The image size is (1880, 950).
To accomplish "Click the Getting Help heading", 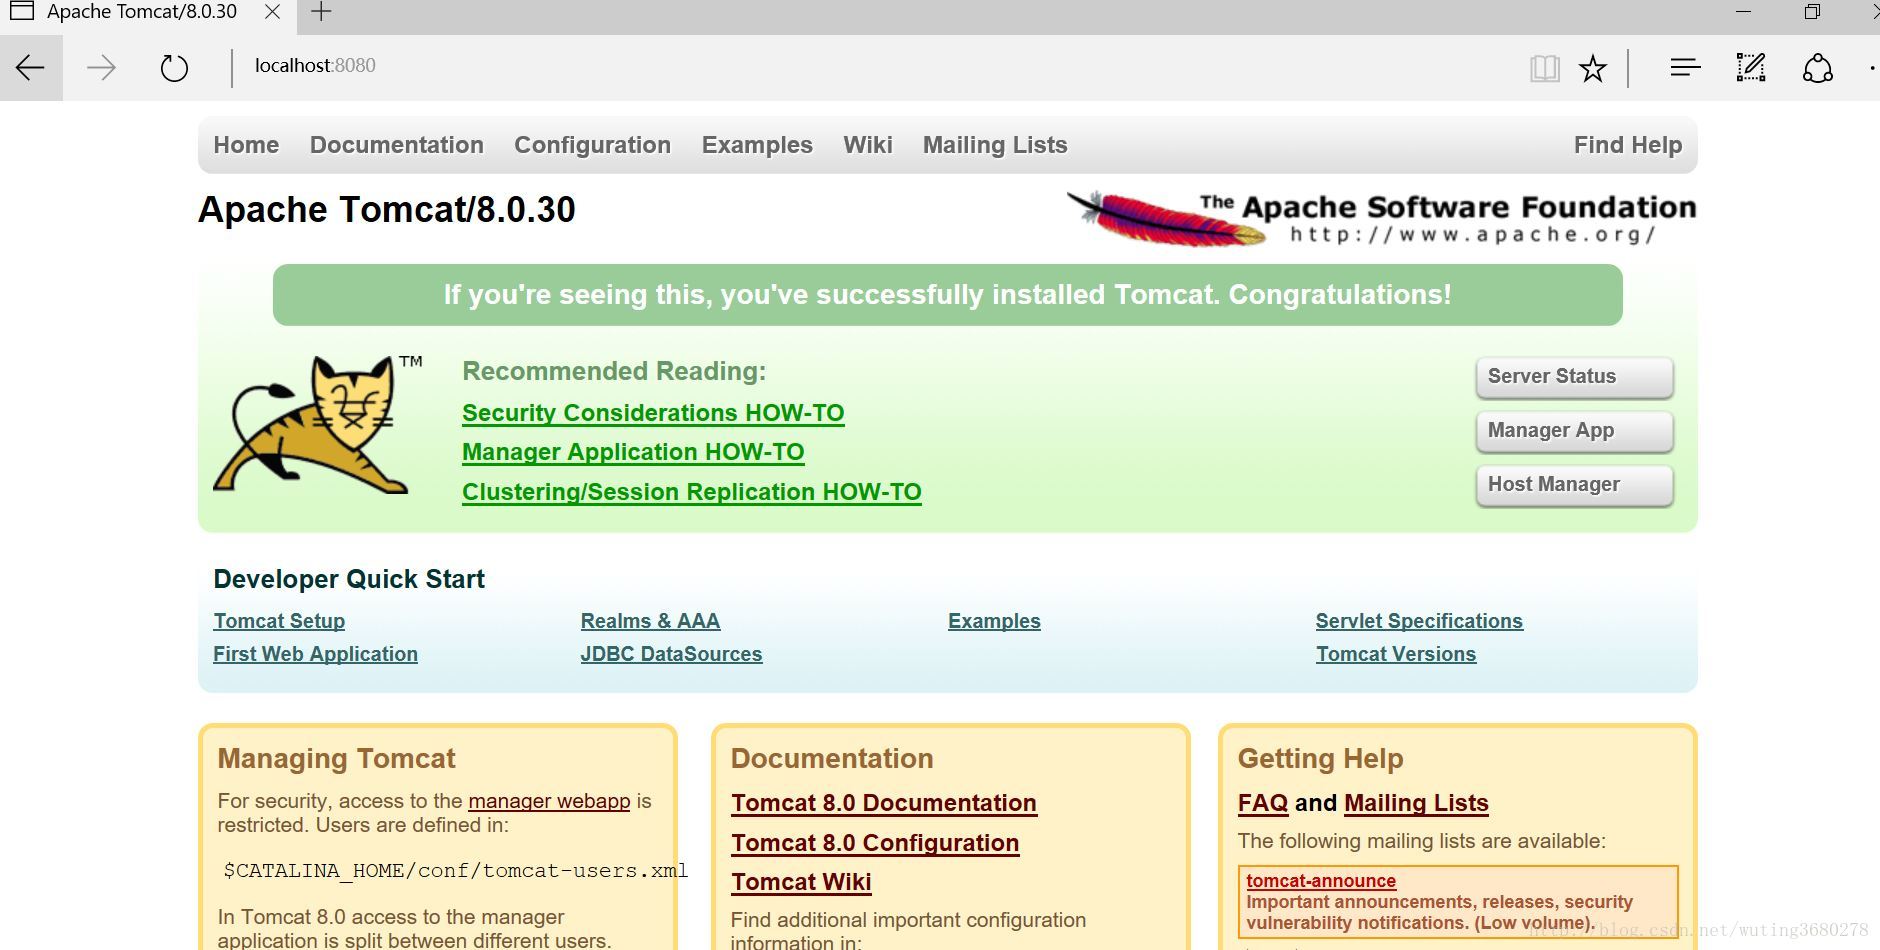I will (x=1320, y=759).
